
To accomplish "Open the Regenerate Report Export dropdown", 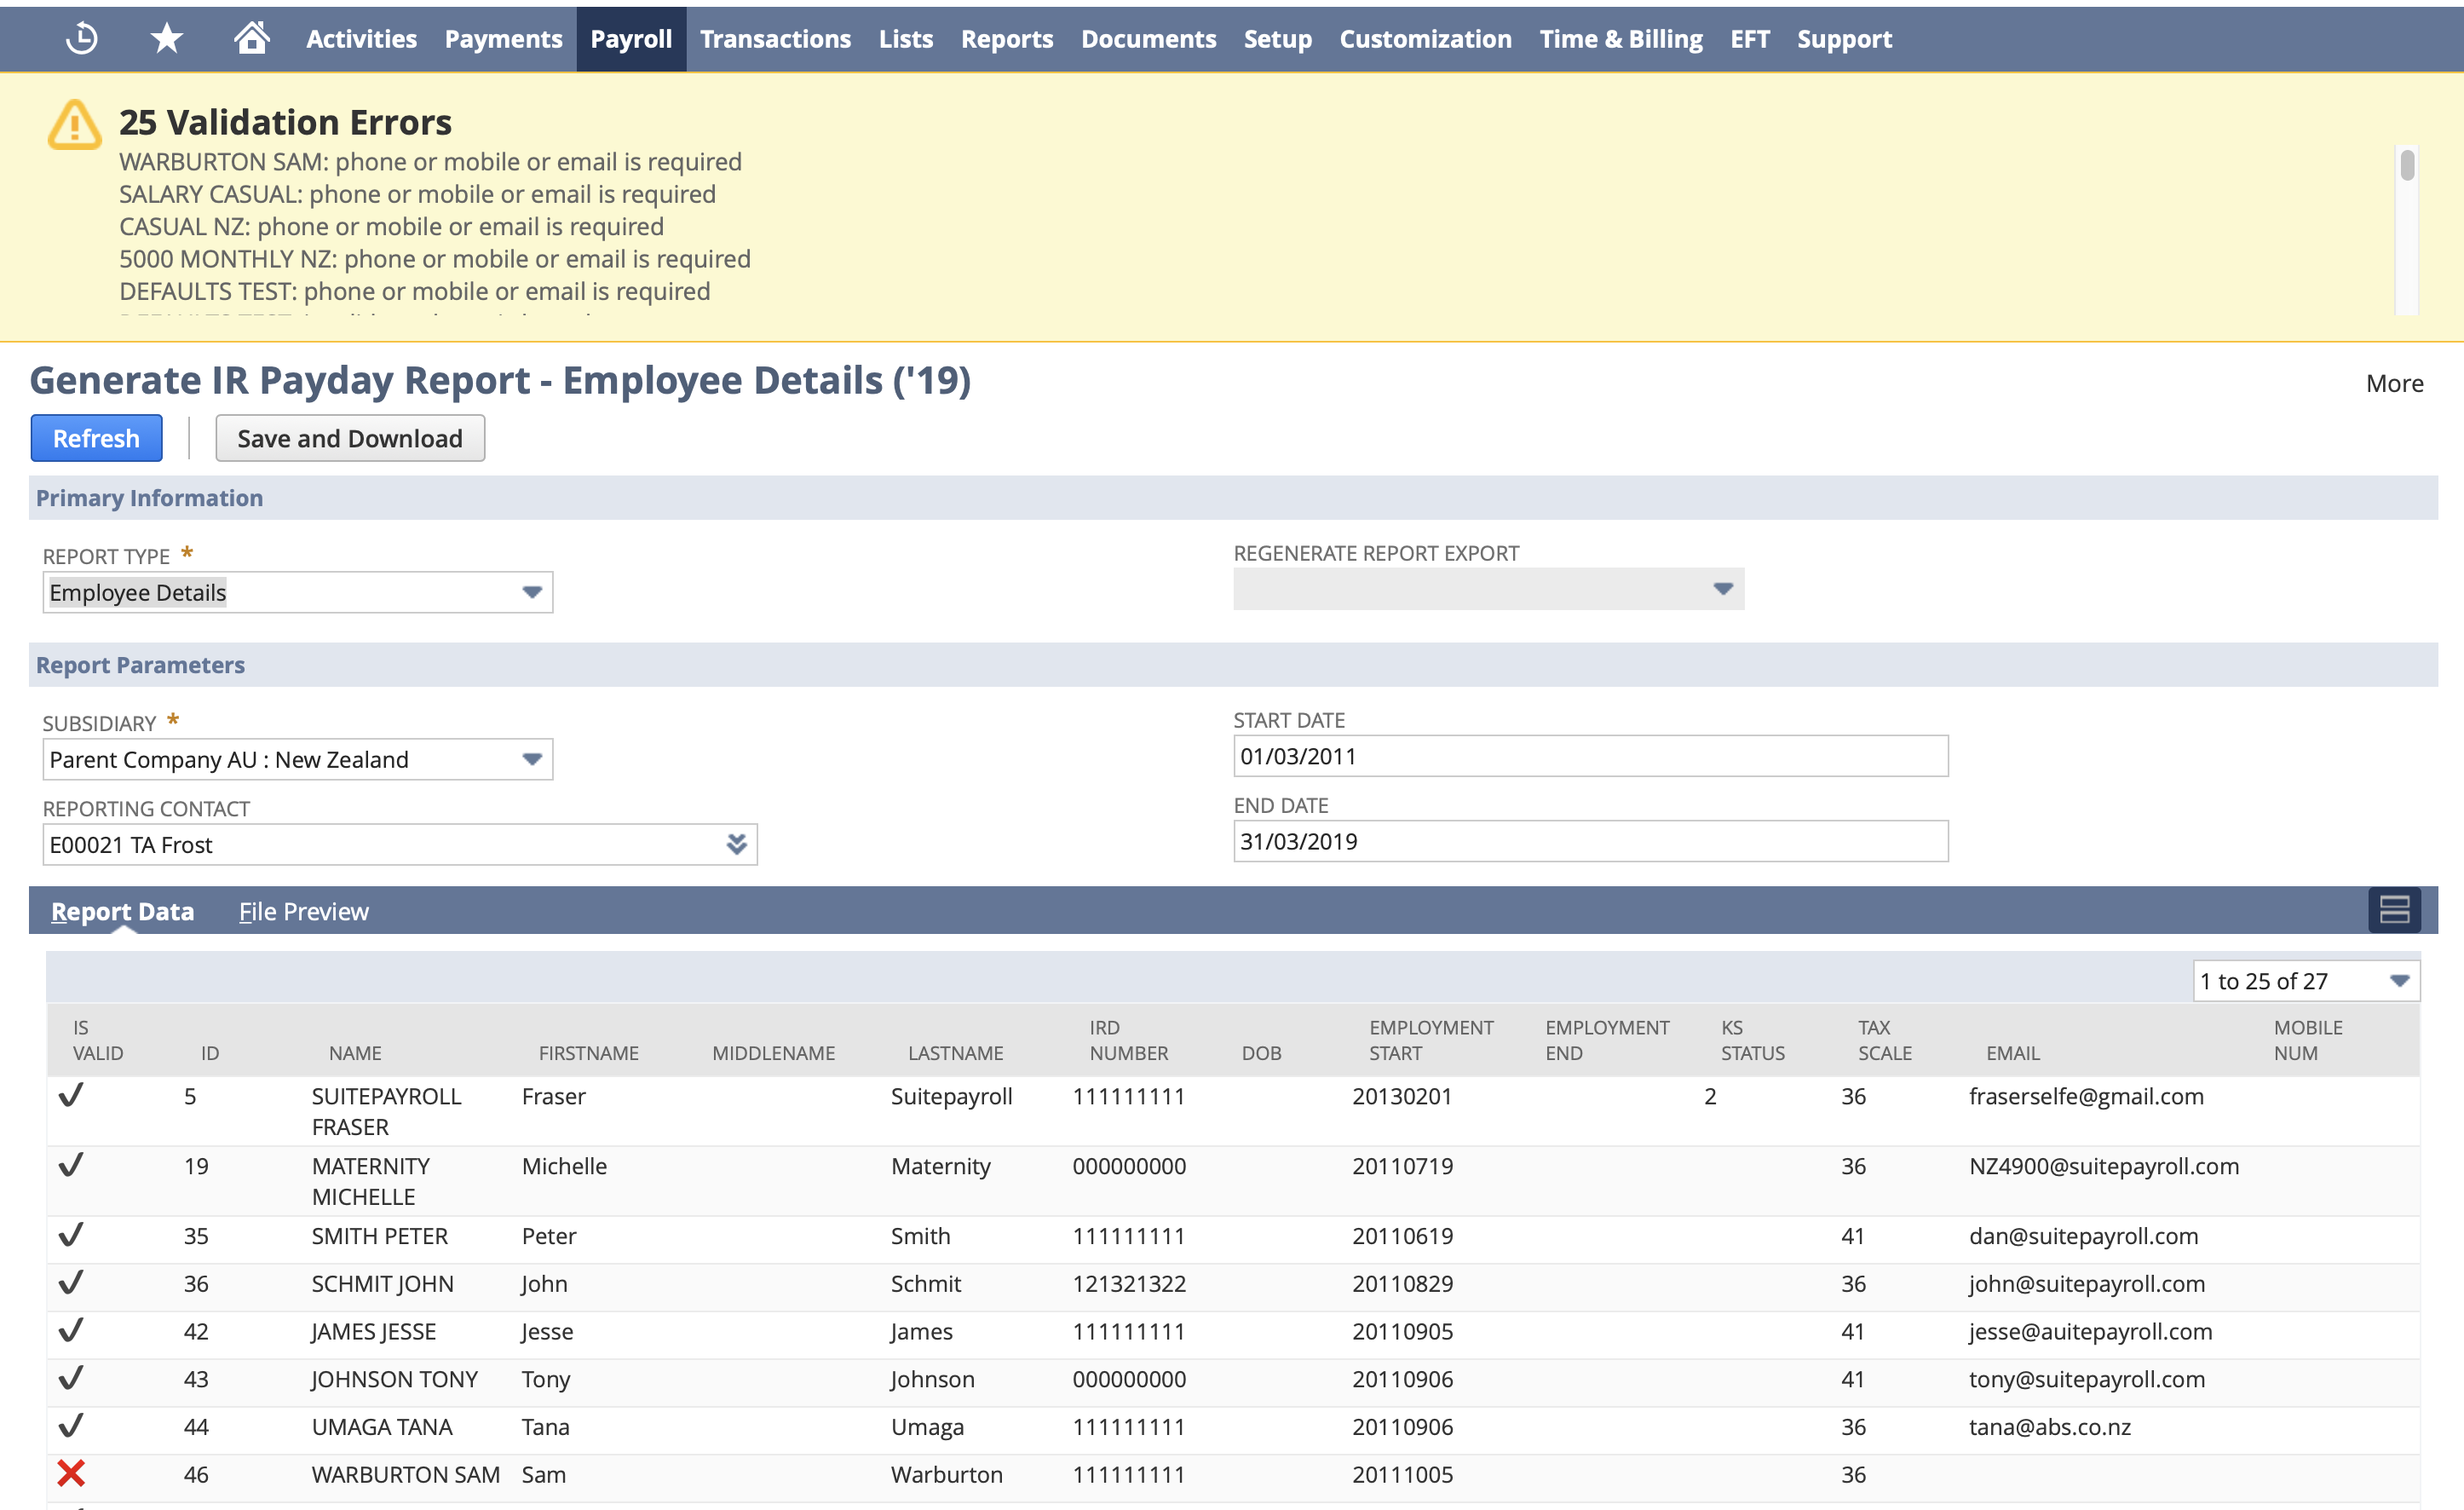I will [1722, 589].
